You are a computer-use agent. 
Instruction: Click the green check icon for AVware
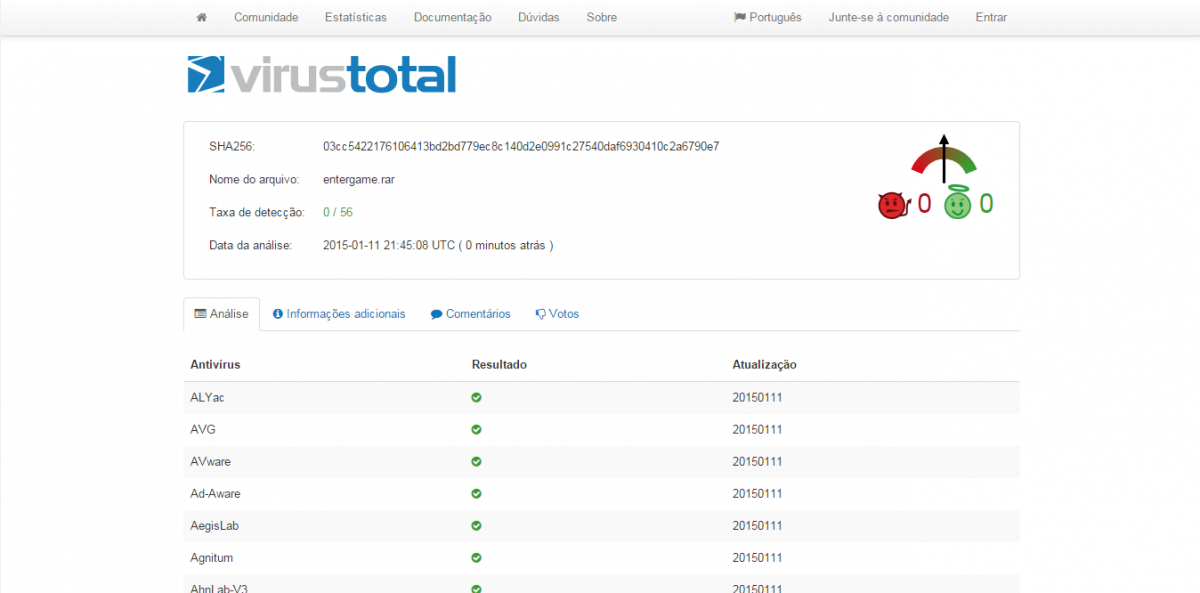click(476, 461)
